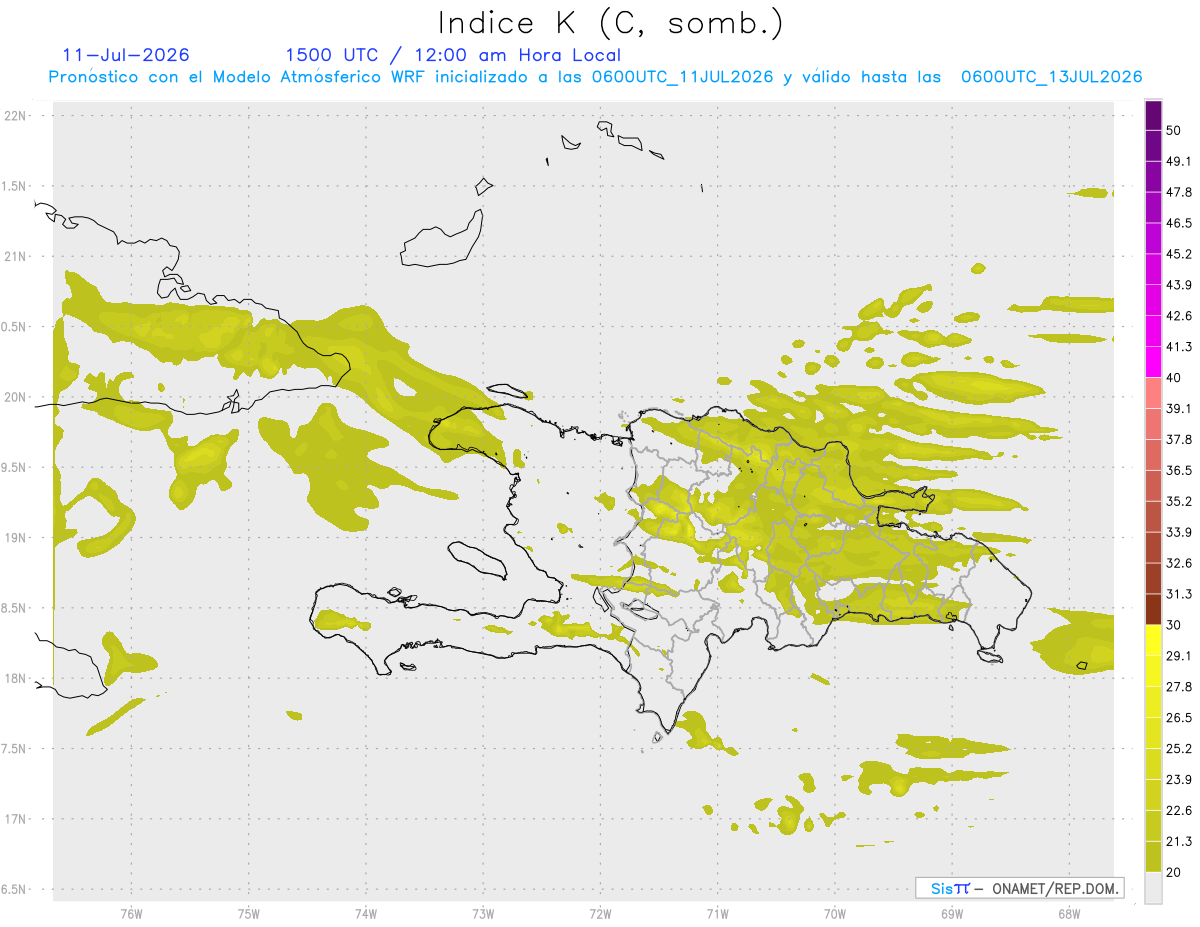The image size is (1200, 927).
Task: Click the dark purple swatch above 50
Action: [1153, 115]
